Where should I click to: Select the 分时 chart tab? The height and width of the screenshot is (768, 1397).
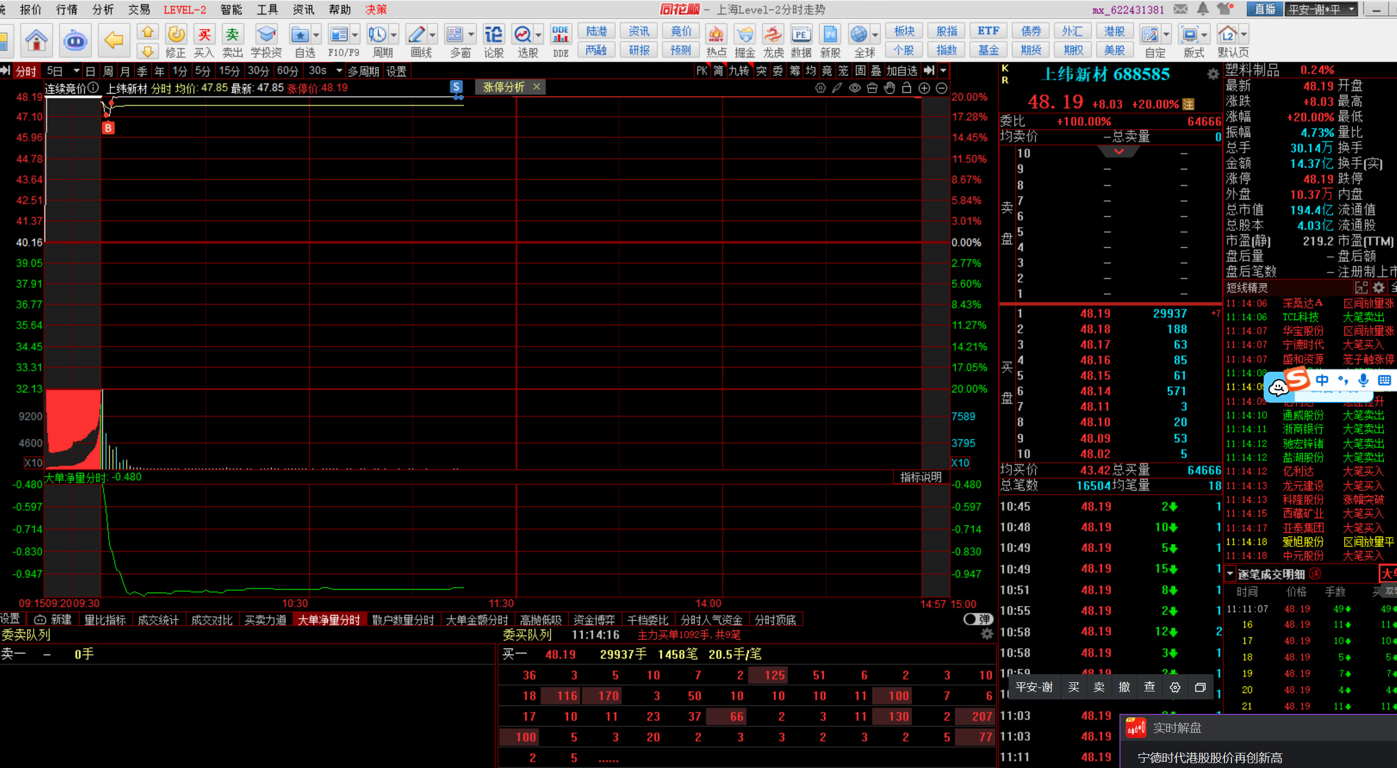26,71
